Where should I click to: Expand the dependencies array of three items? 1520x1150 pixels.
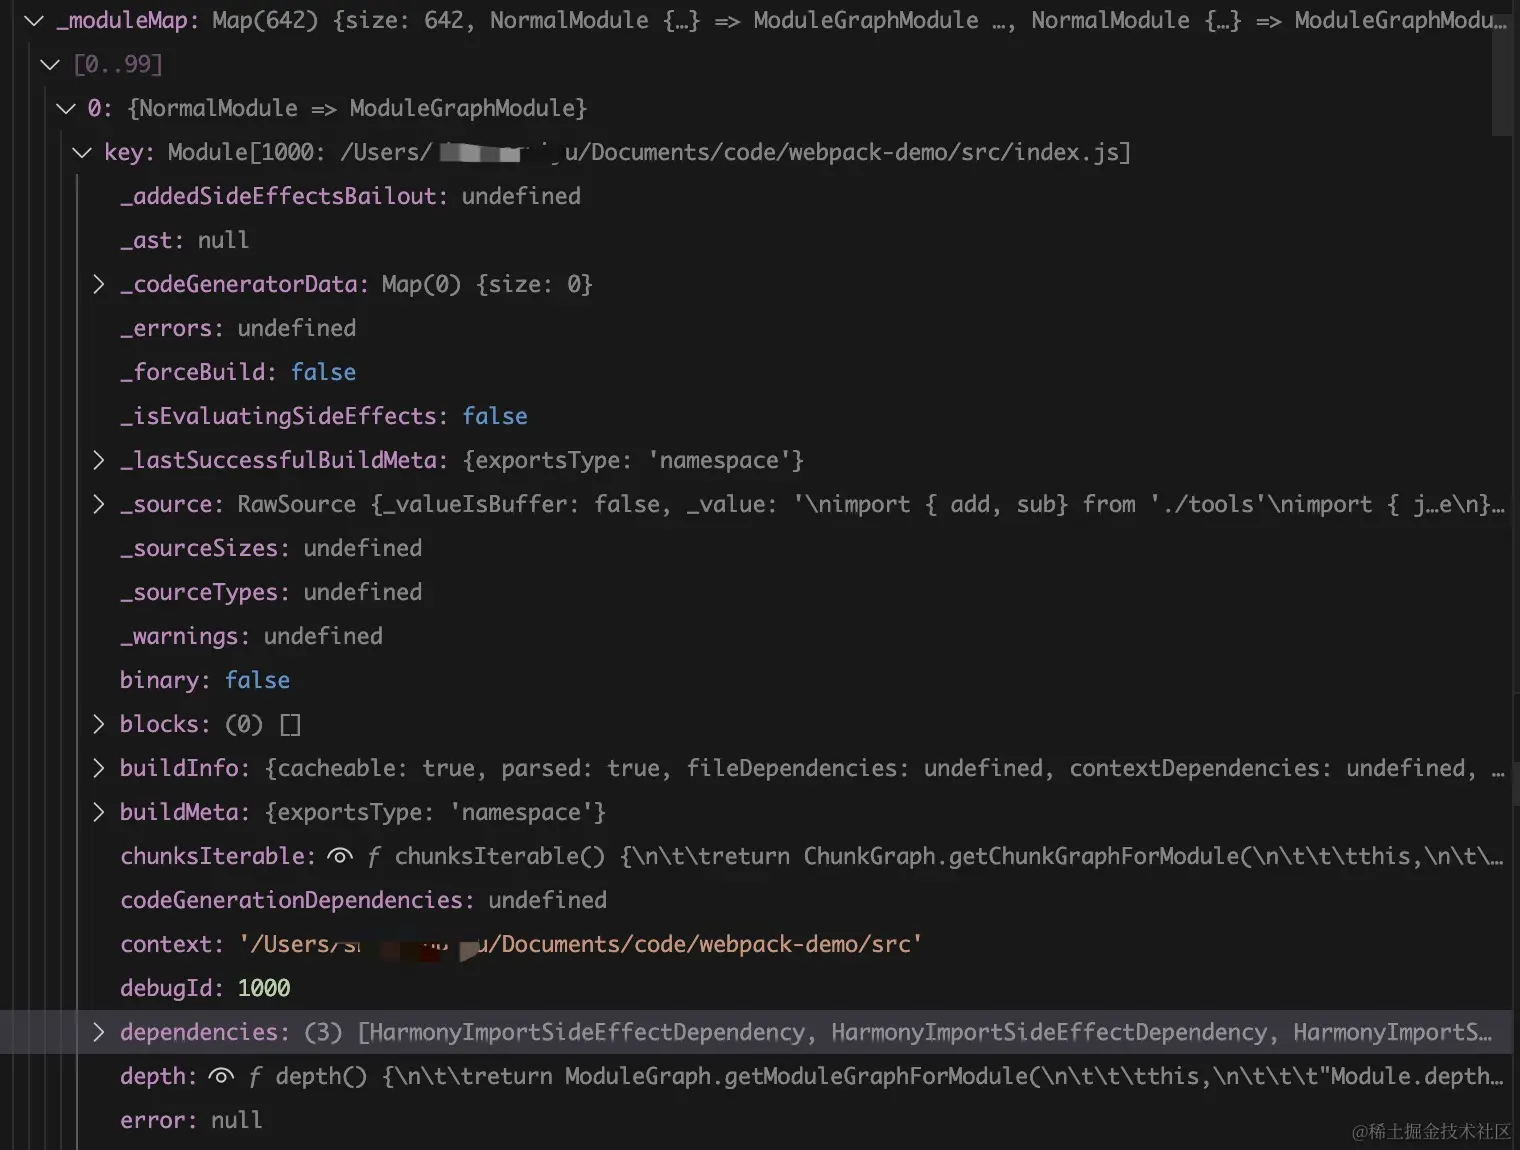pyautogui.click(x=98, y=1032)
